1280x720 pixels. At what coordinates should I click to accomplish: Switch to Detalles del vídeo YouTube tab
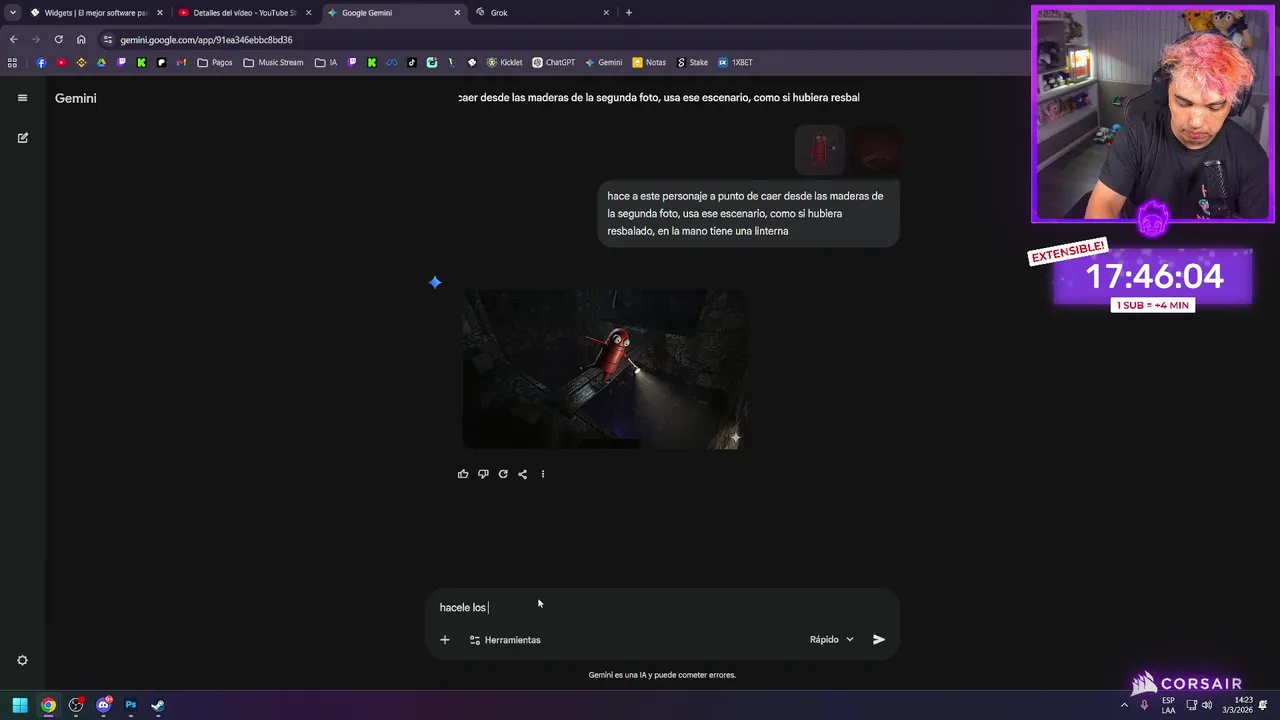coord(245,13)
